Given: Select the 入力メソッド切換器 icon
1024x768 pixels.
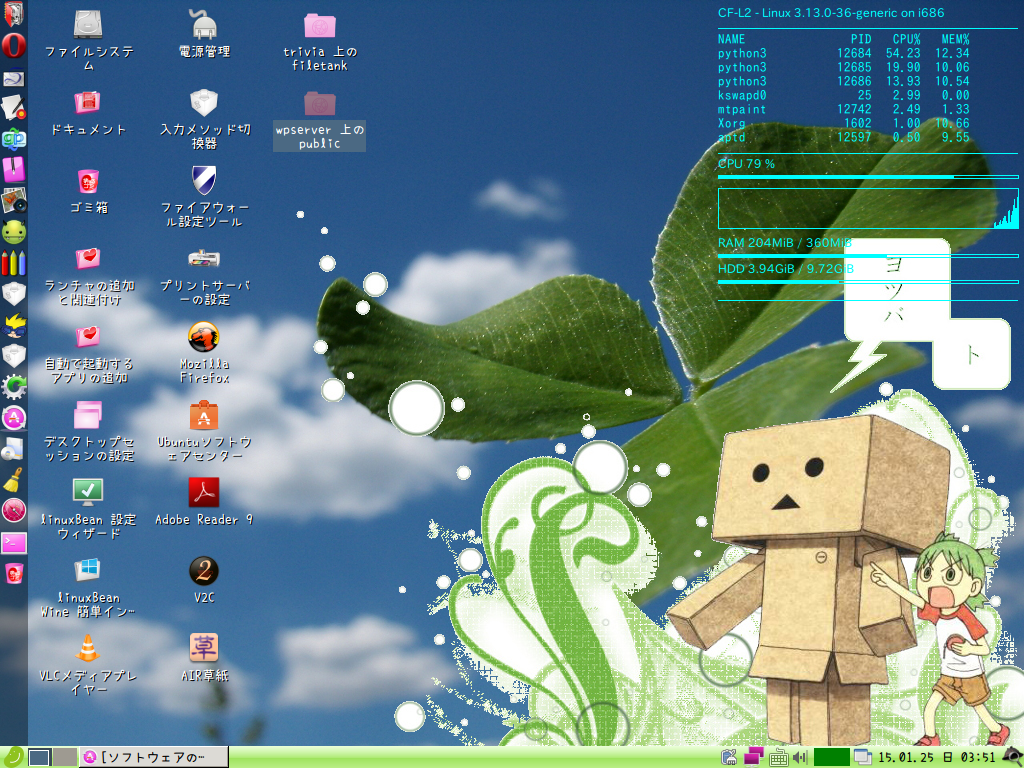Looking at the screenshot, I should pyautogui.click(x=204, y=120).
